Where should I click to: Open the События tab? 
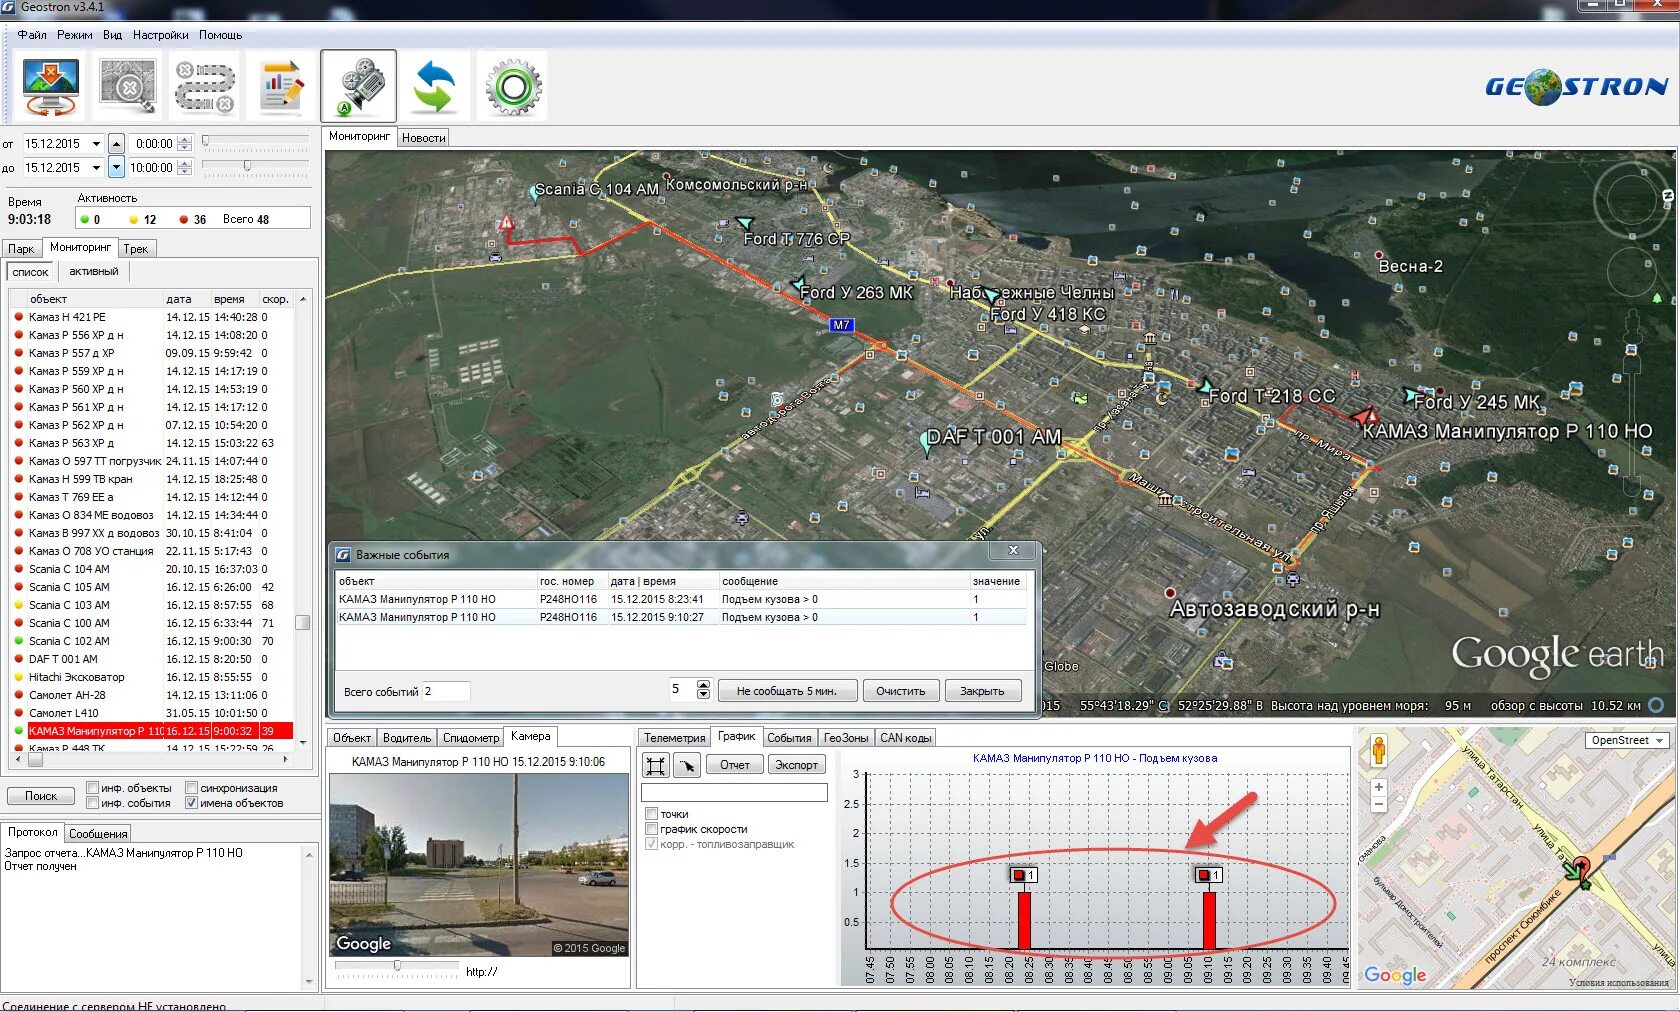(789, 738)
